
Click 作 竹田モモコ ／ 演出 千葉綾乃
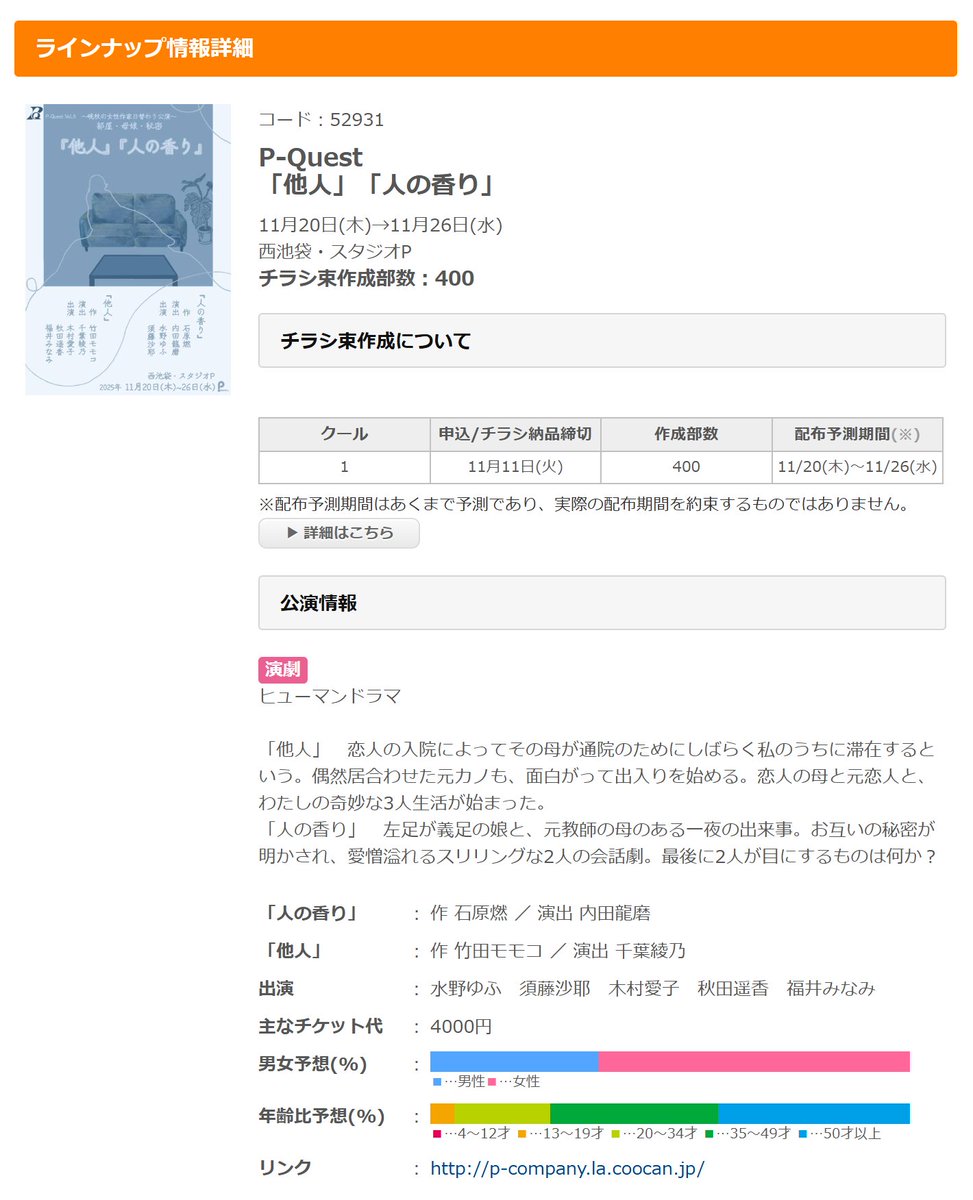point(558,951)
